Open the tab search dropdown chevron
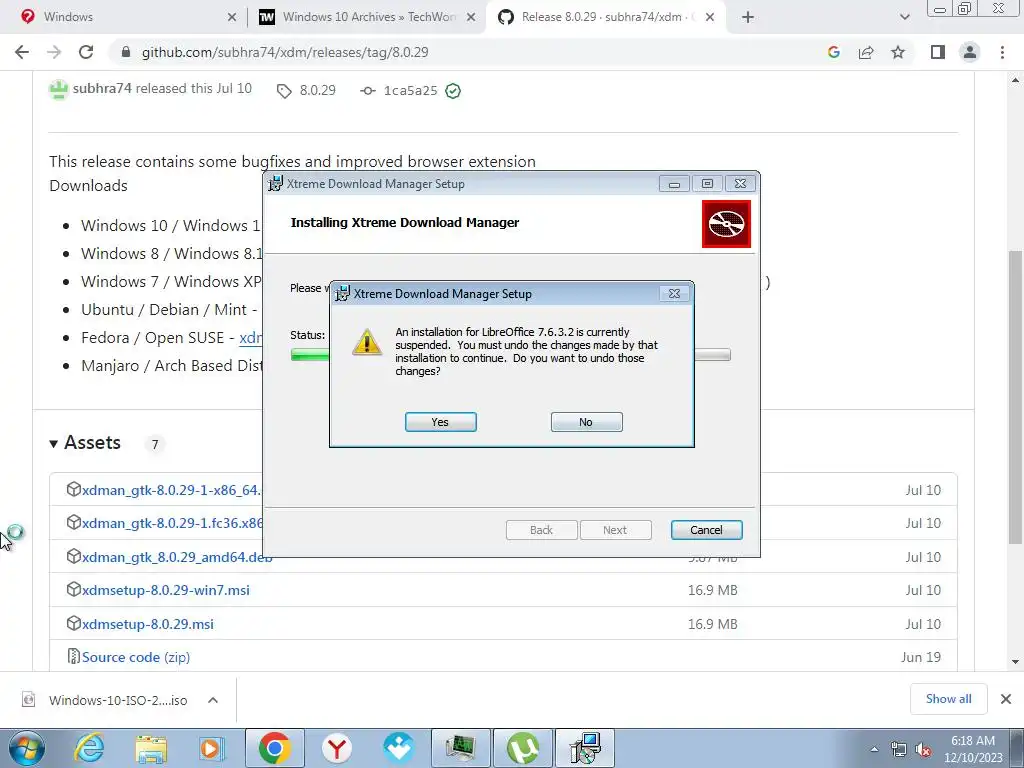 pyautogui.click(x=904, y=18)
